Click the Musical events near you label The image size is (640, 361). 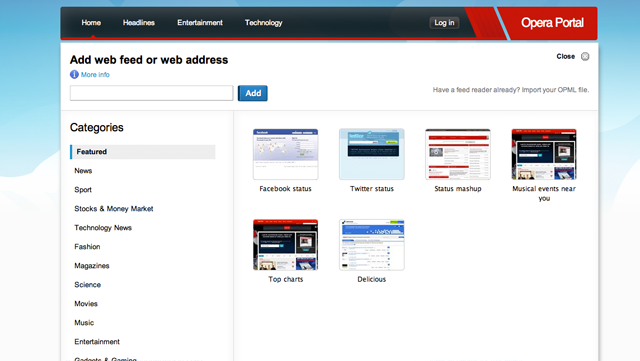click(x=544, y=194)
